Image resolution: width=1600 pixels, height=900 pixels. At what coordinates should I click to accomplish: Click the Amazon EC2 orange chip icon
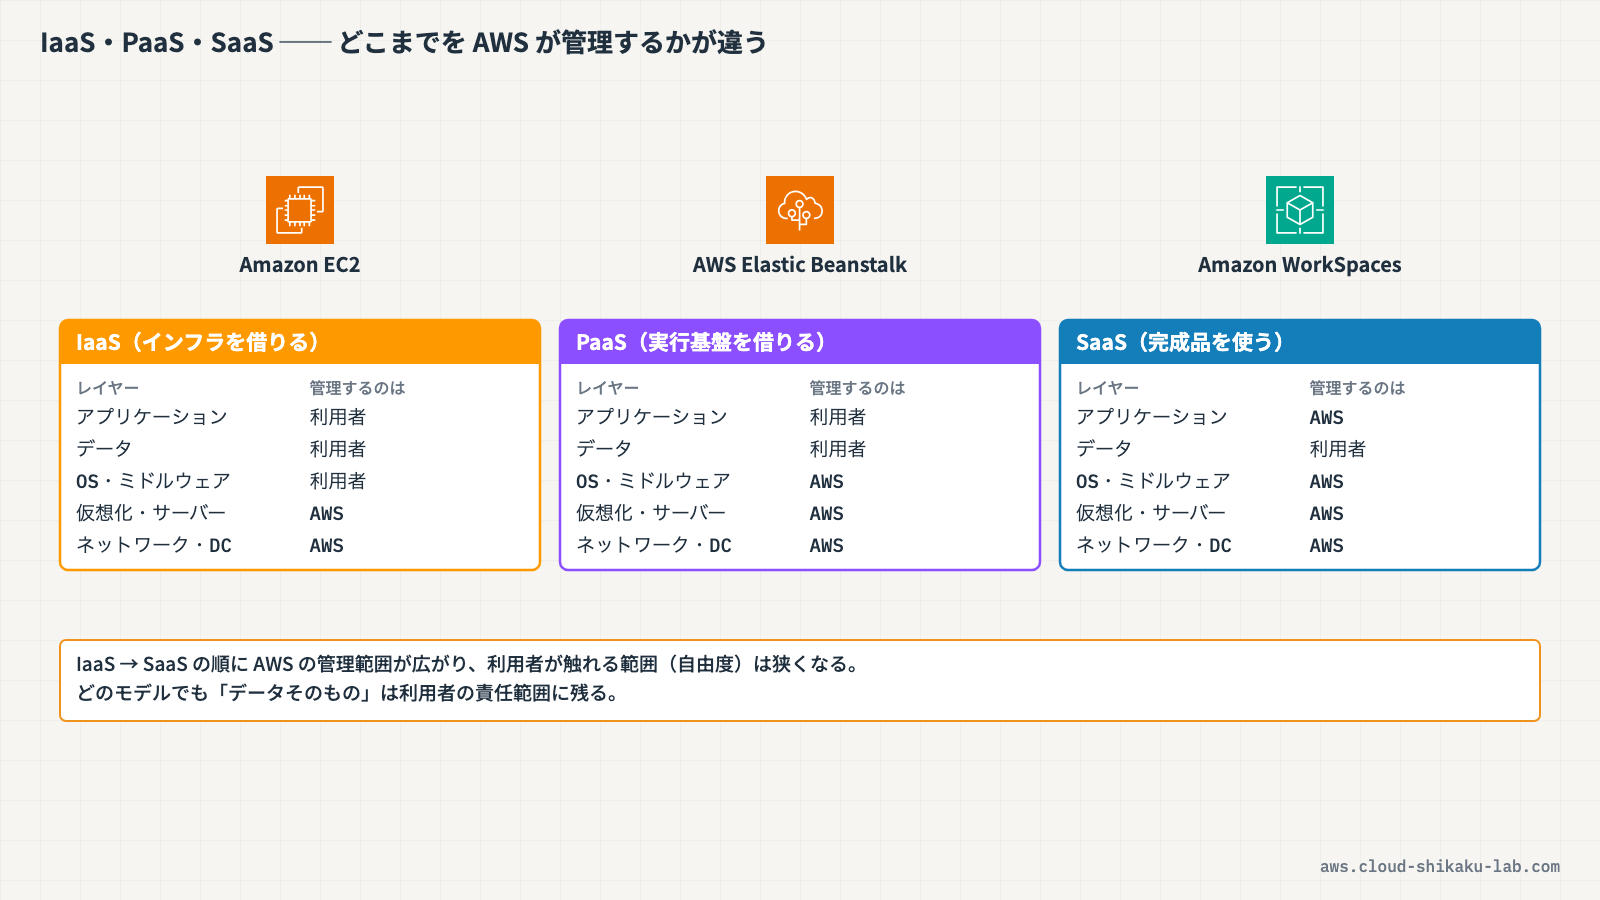tap(300, 210)
